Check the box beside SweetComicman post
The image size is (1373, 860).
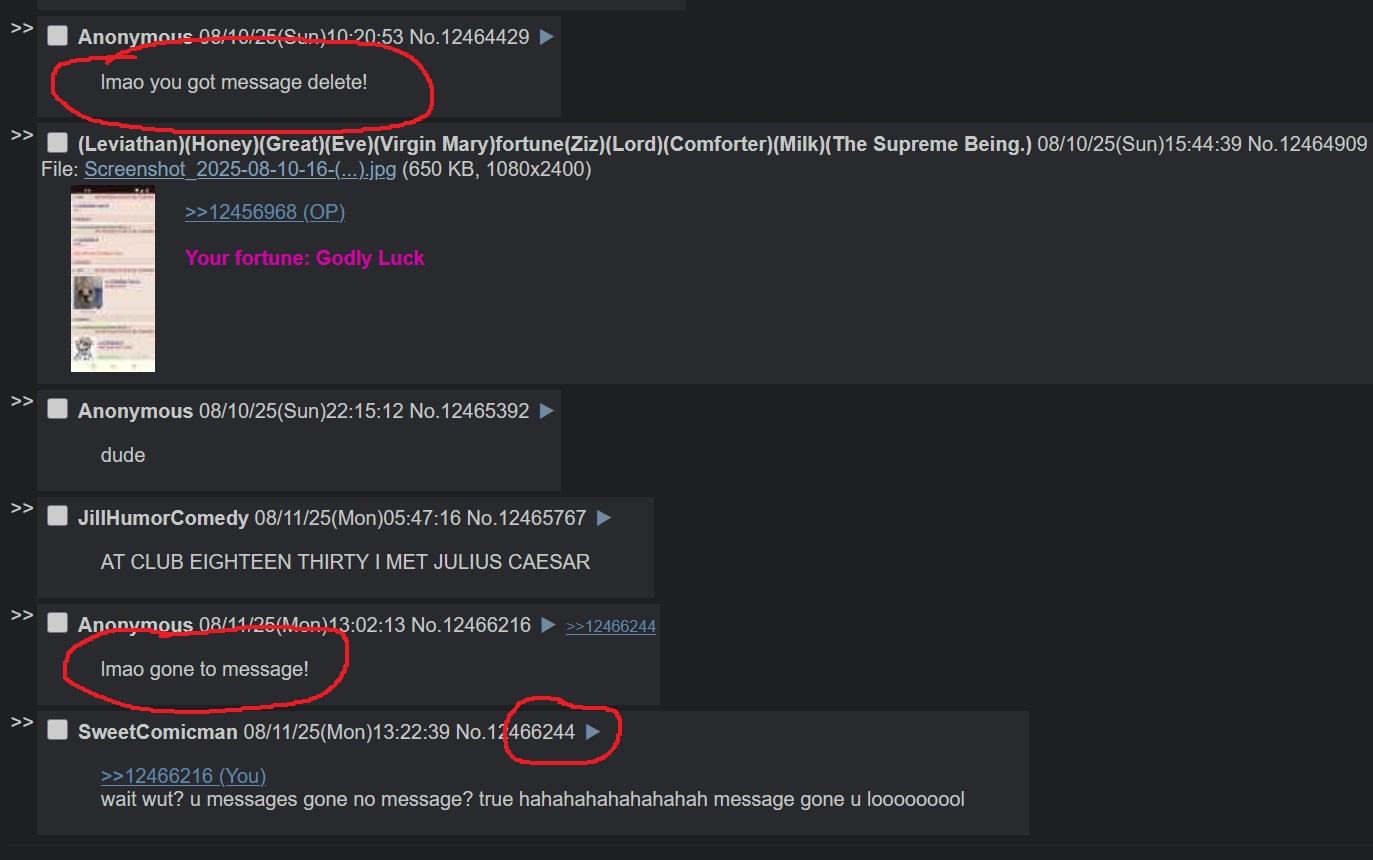[58, 731]
